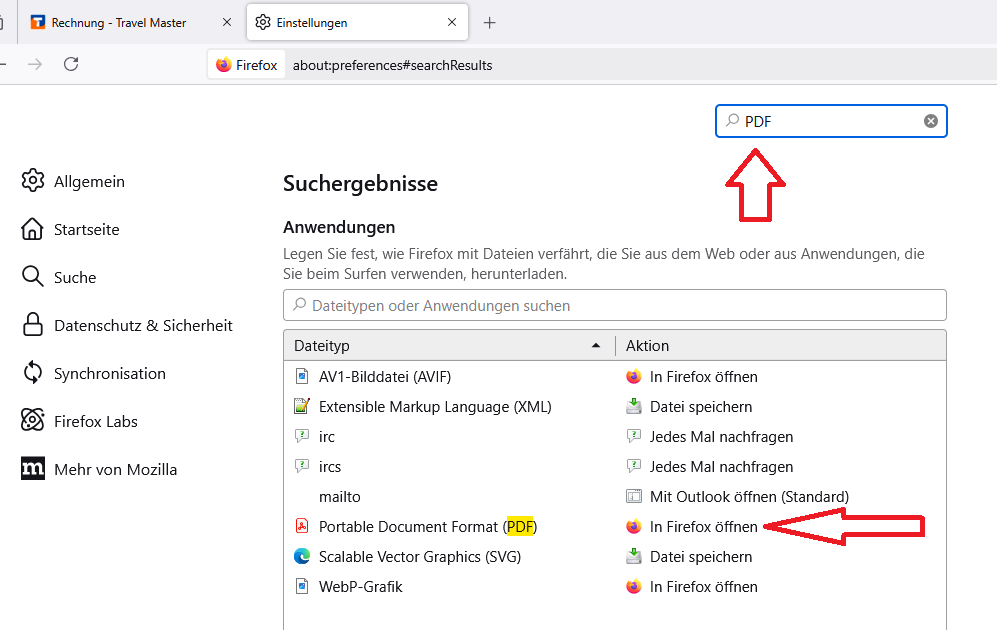997x630 pixels.
Task: Open action dropdown for AVIF row
Action: (x=781, y=376)
